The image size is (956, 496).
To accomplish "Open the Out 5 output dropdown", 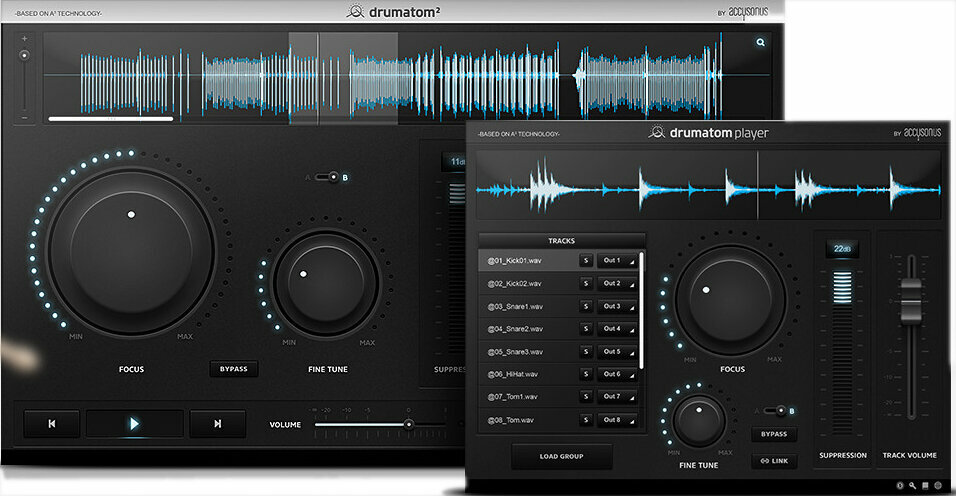I will click(617, 352).
